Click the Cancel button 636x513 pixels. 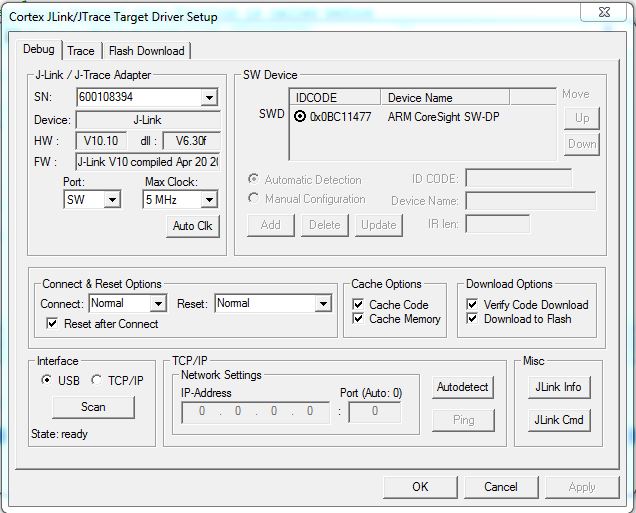pos(501,487)
